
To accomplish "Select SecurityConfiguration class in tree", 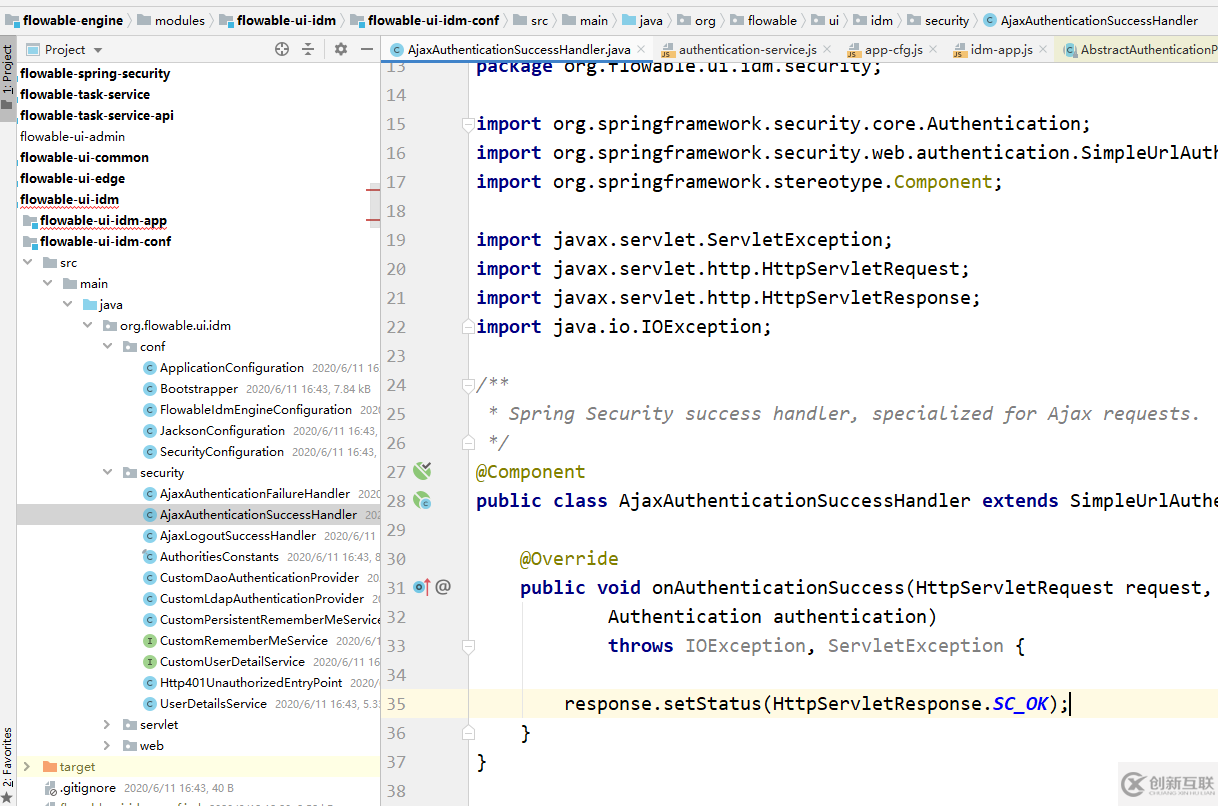I will (222, 451).
